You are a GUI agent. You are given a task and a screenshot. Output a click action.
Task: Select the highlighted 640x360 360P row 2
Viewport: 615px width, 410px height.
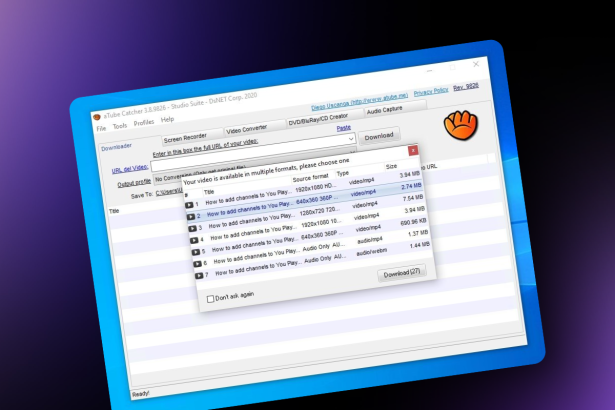point(306,201)
